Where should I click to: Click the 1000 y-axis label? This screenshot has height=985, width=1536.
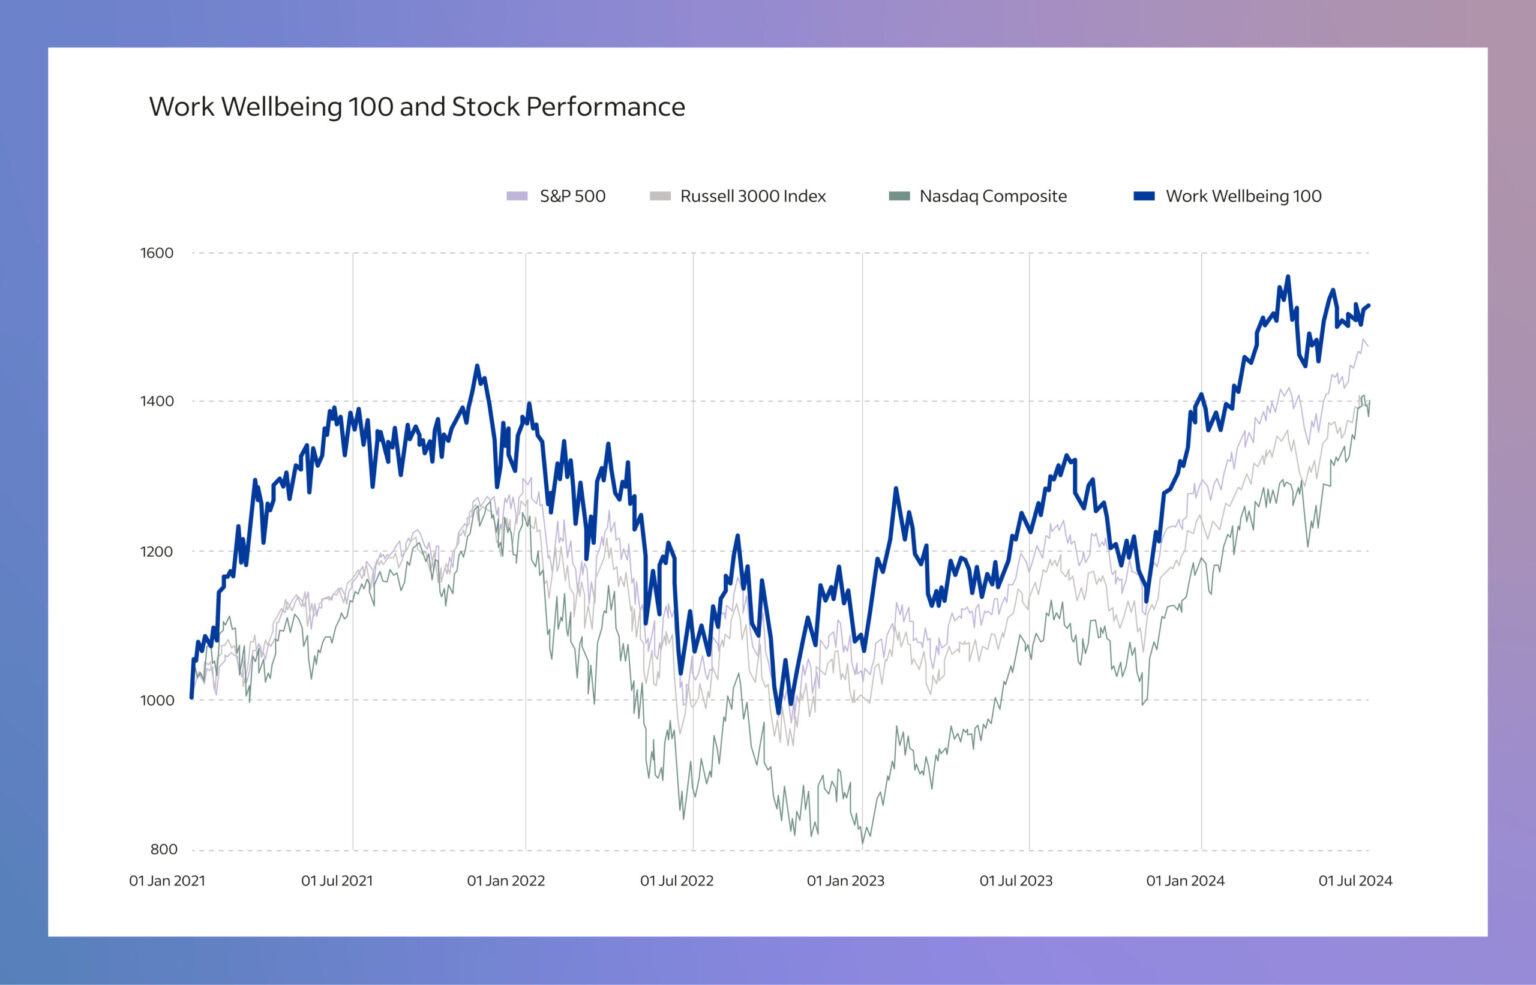click(157, 700)
